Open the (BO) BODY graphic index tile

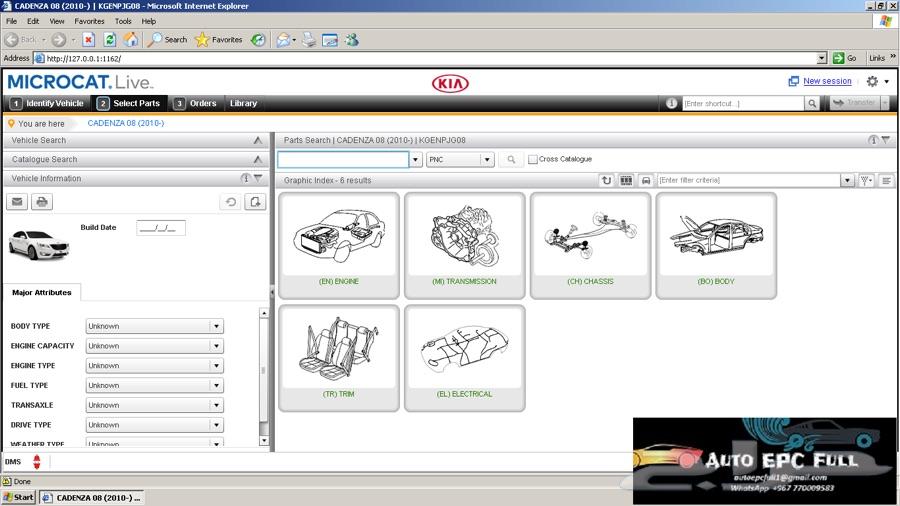click(716, 246)
